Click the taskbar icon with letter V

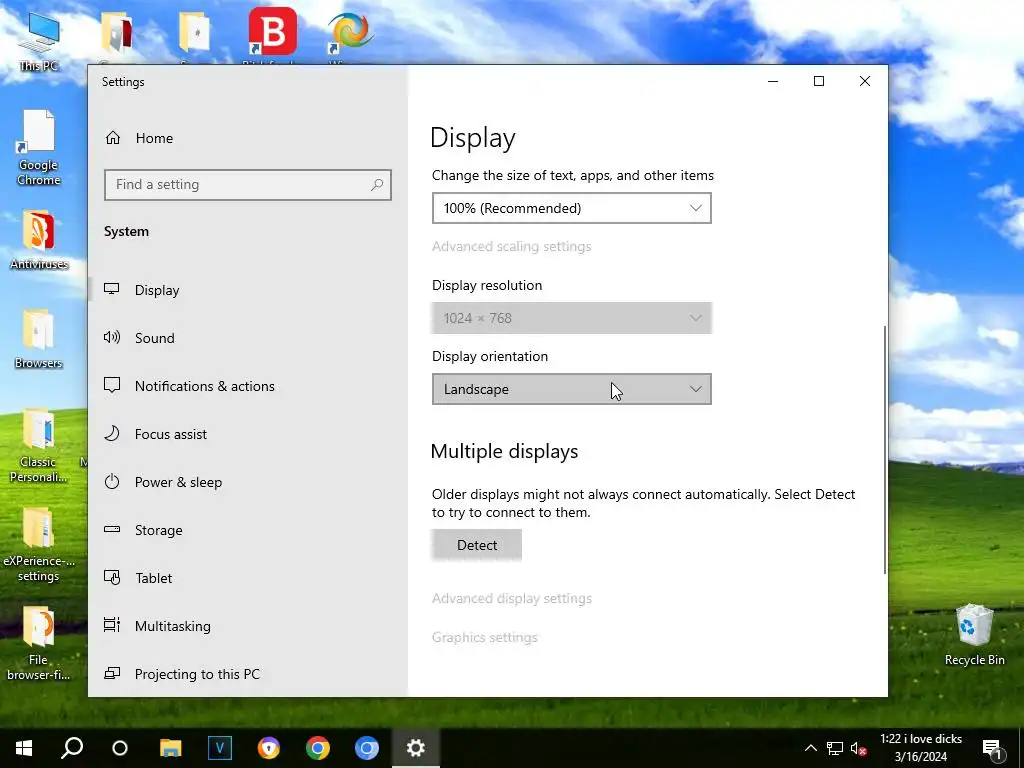point(219,748)
